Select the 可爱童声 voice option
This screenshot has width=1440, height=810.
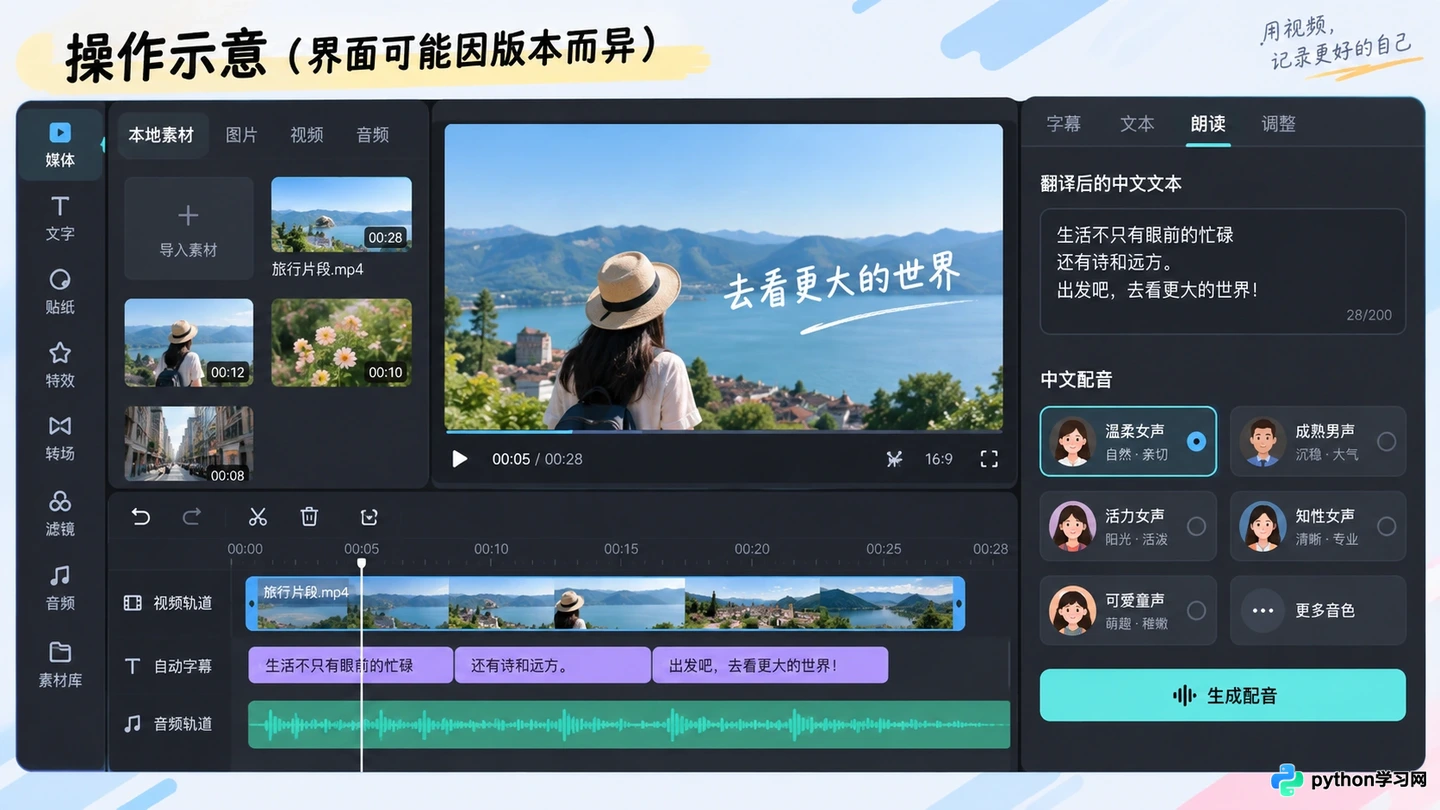pyautogui.click(x=1128, y=610)
